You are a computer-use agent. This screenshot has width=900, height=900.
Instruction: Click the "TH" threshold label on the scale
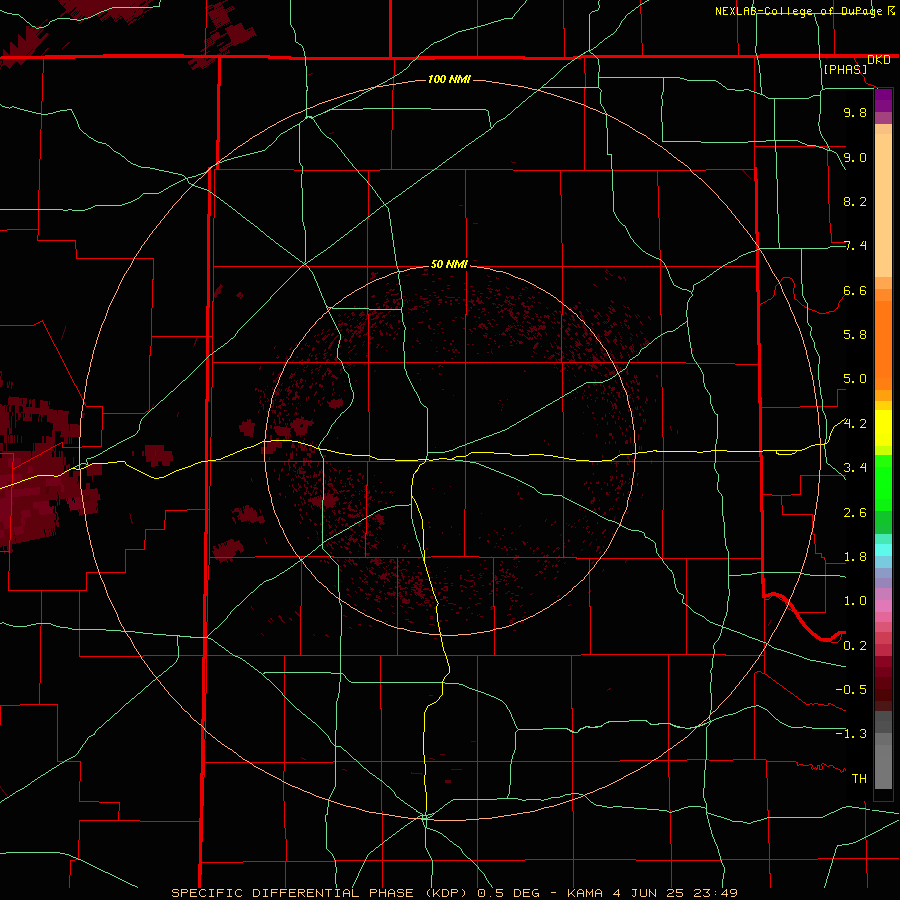click(859, 779)
